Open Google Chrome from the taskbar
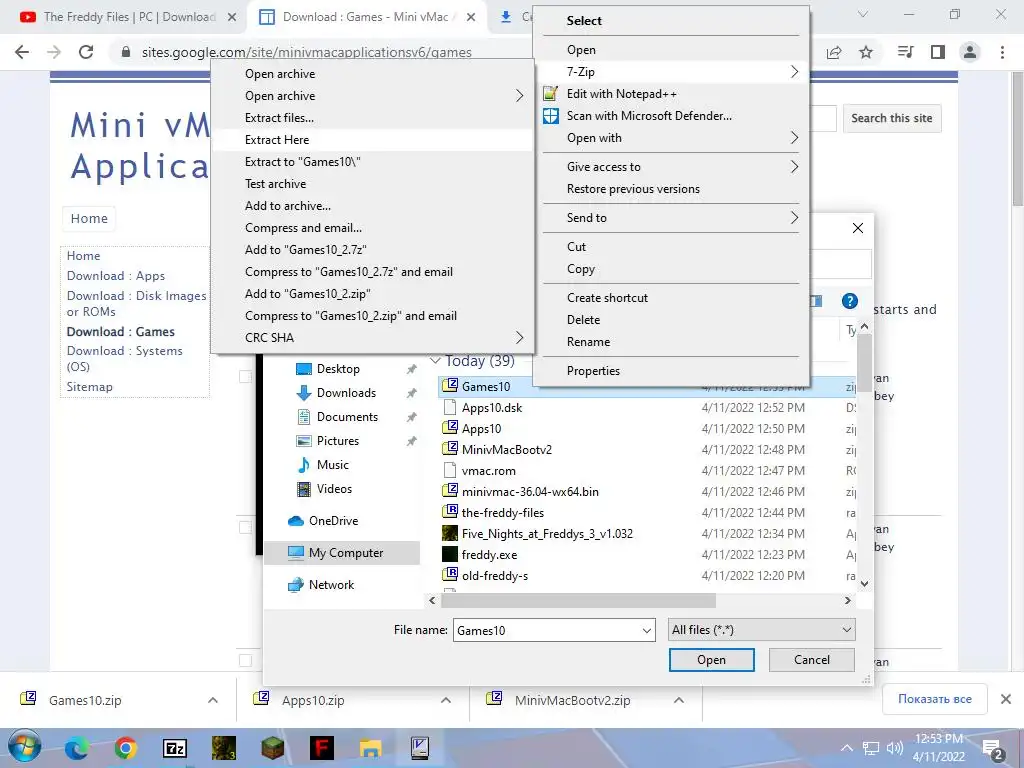 pyautogui.click(x=125, y=748)
